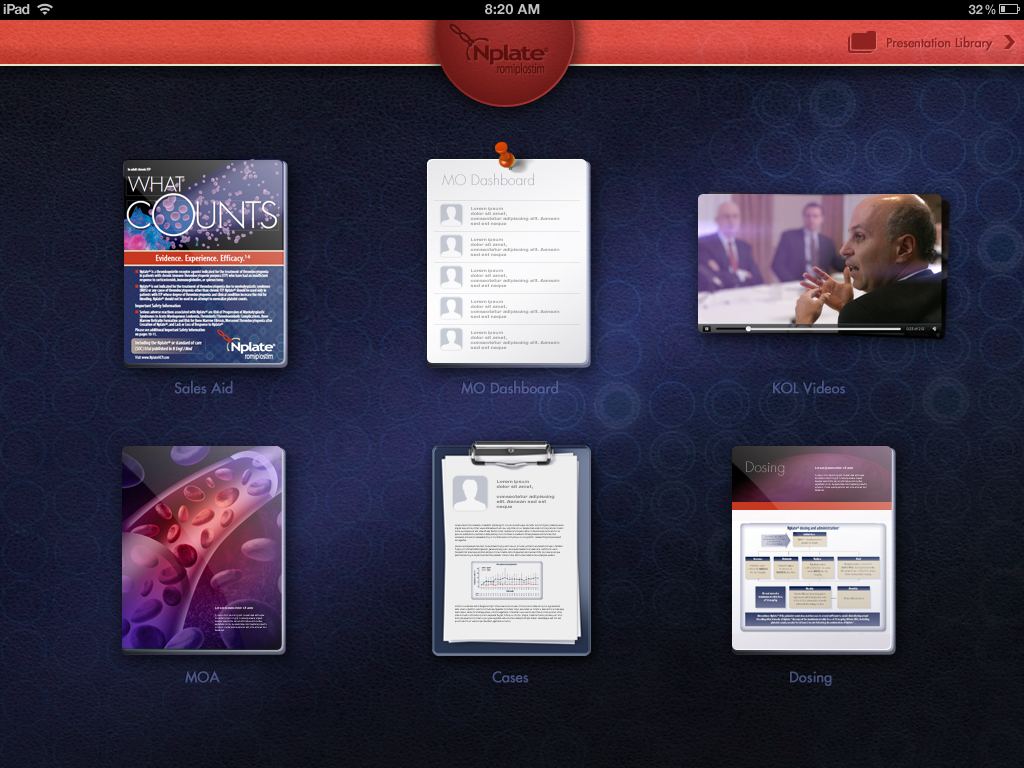Click the red pushpin on MO Dashboard

coord(504,154)
